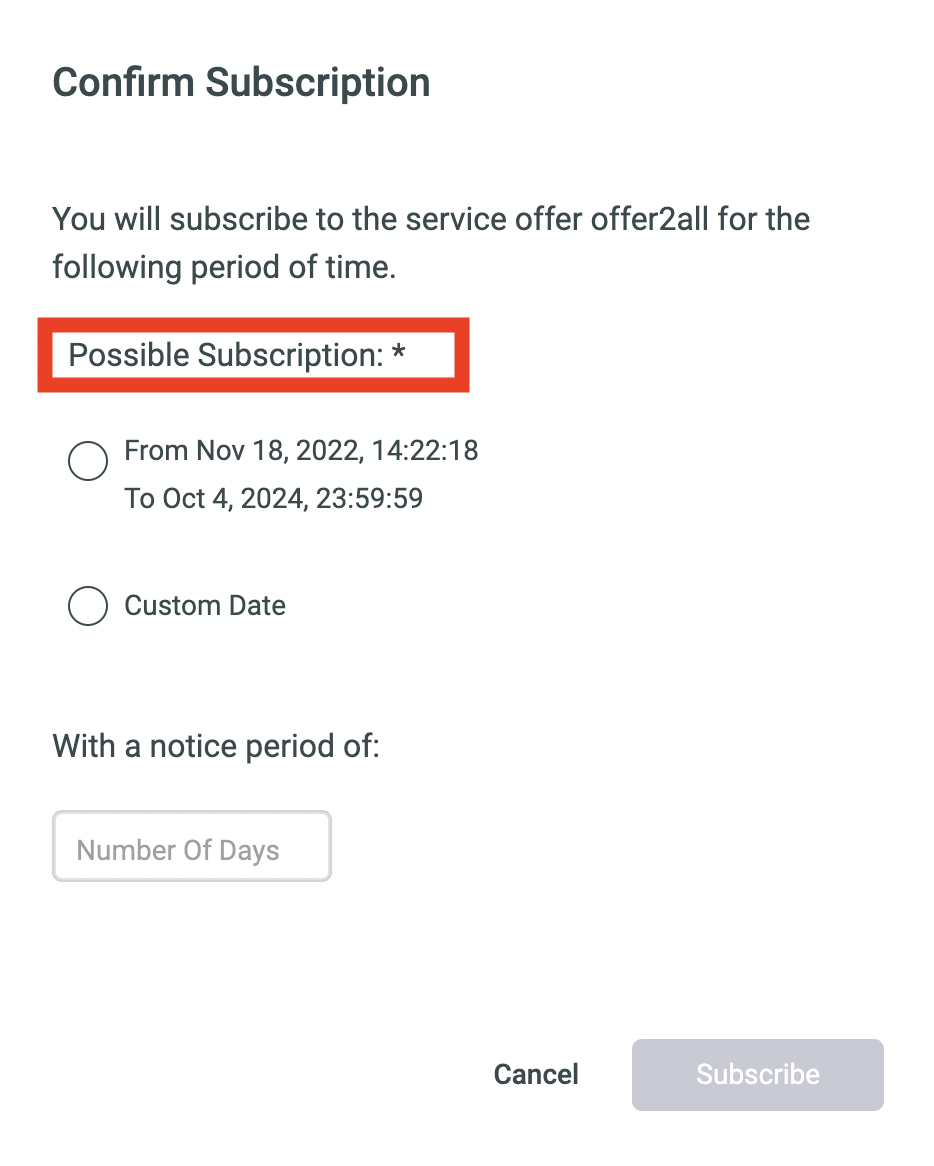Click the '14:22:18' start time text
Image resolution: width=934 pixels, height=1166 pixels.
tap(425, 451)
